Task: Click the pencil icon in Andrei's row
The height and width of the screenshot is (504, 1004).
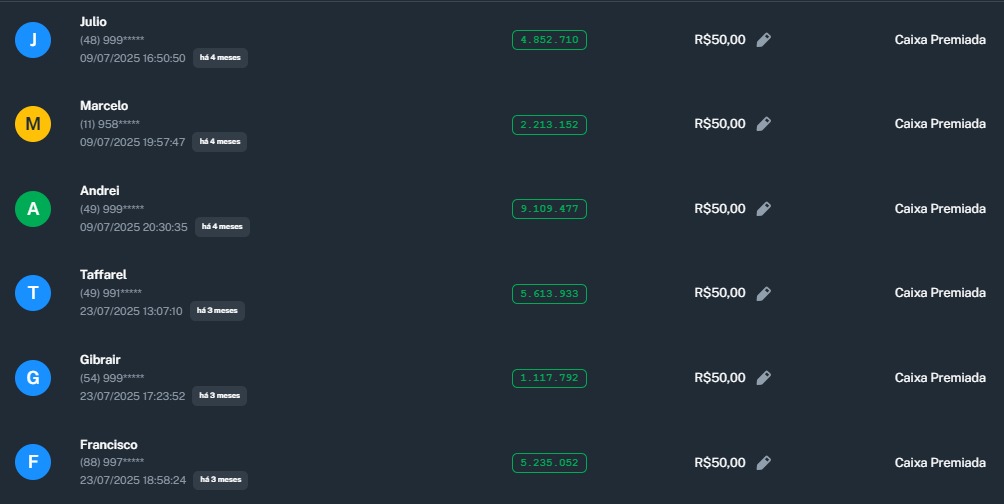Action: pos(763,209)
